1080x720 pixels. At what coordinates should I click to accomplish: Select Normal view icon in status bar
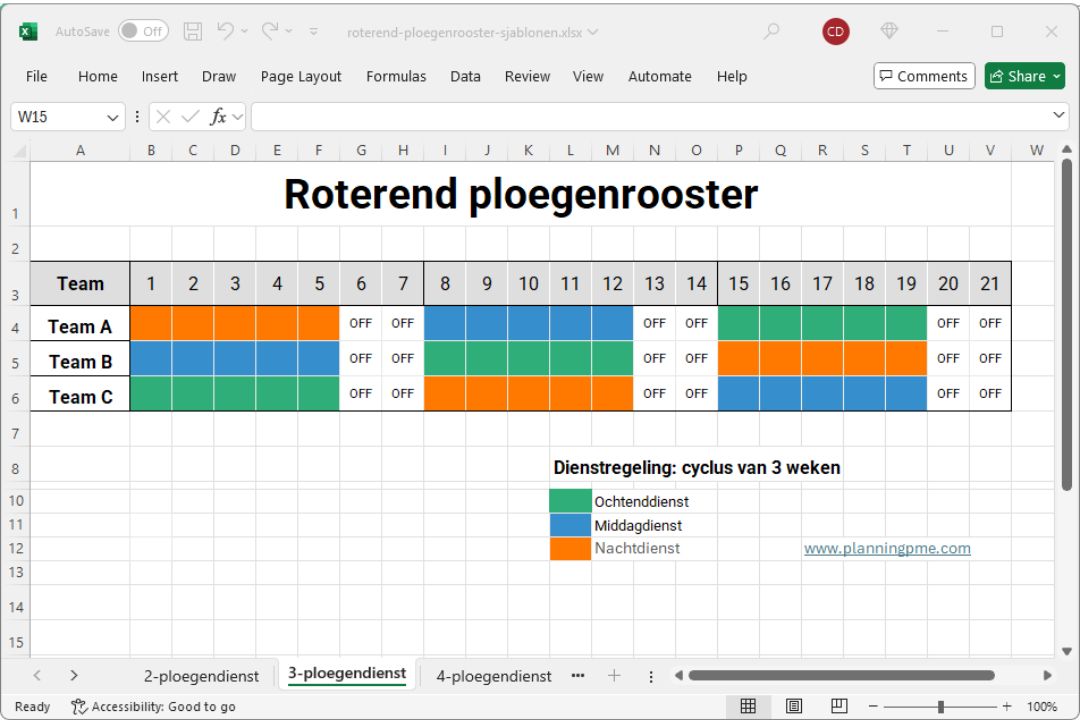coord(748,706)
